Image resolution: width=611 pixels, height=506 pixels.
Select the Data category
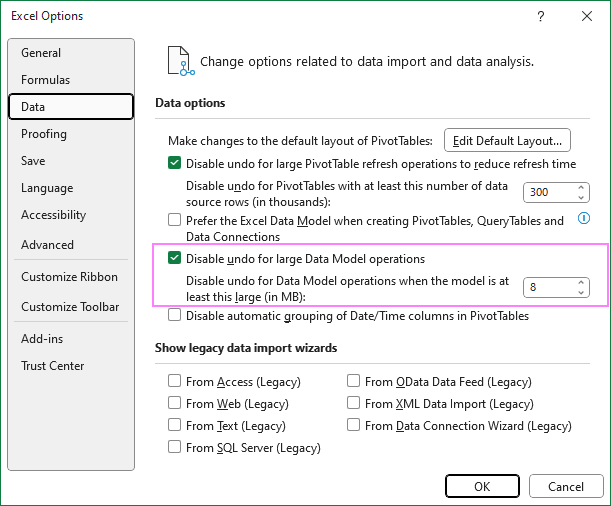[x=71, y=106]
